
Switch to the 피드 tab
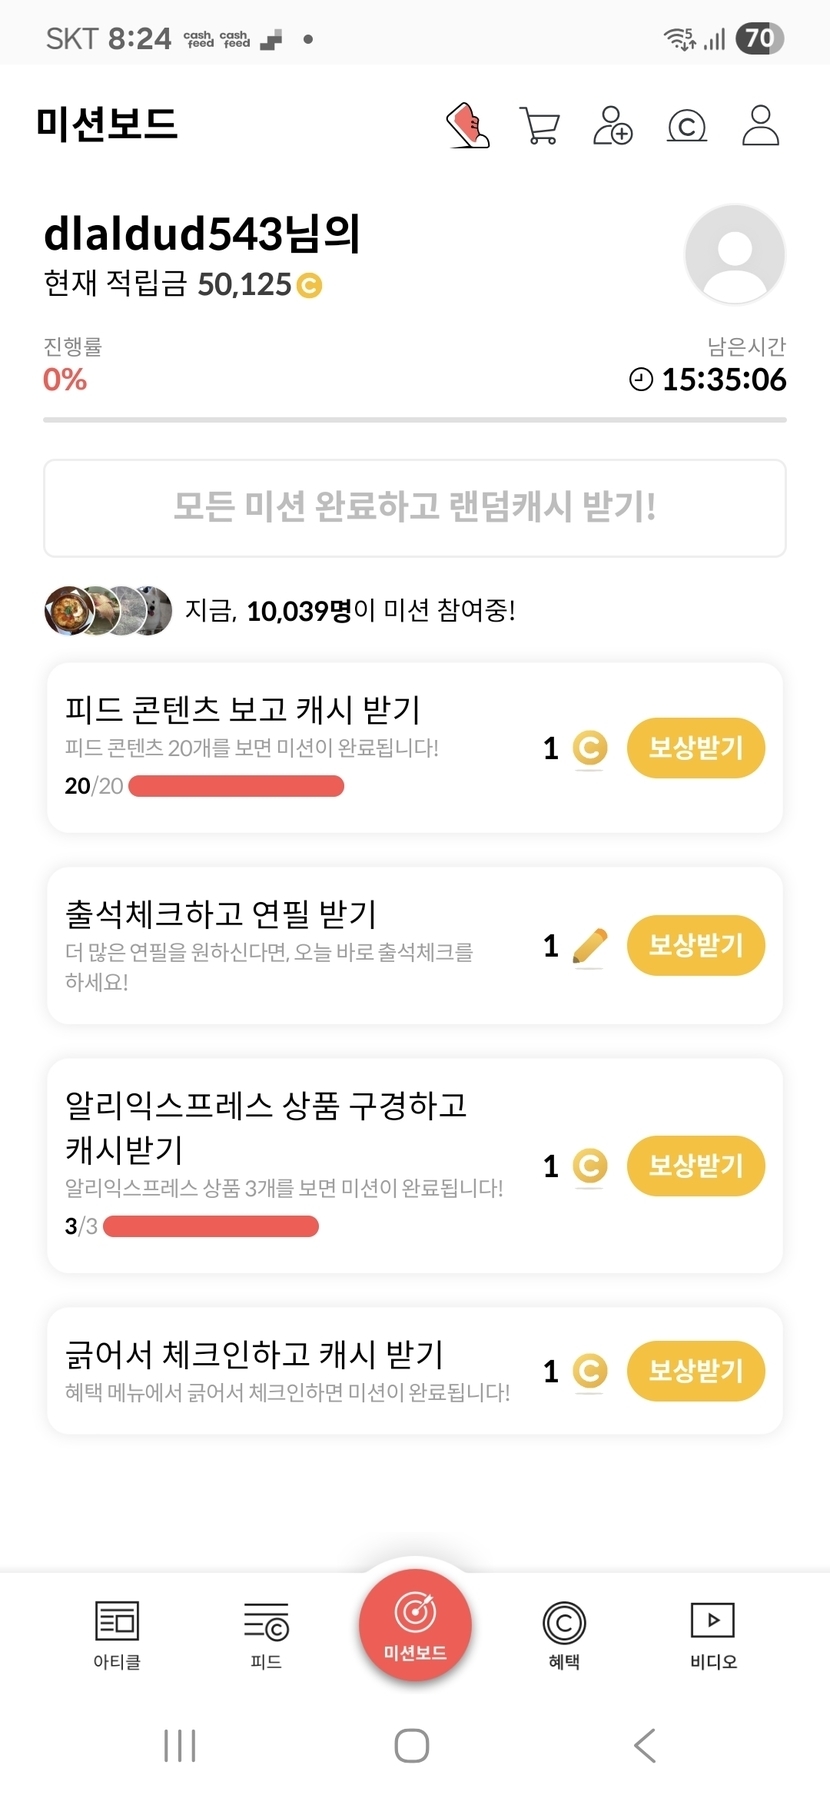click(x=266, y=1635)
